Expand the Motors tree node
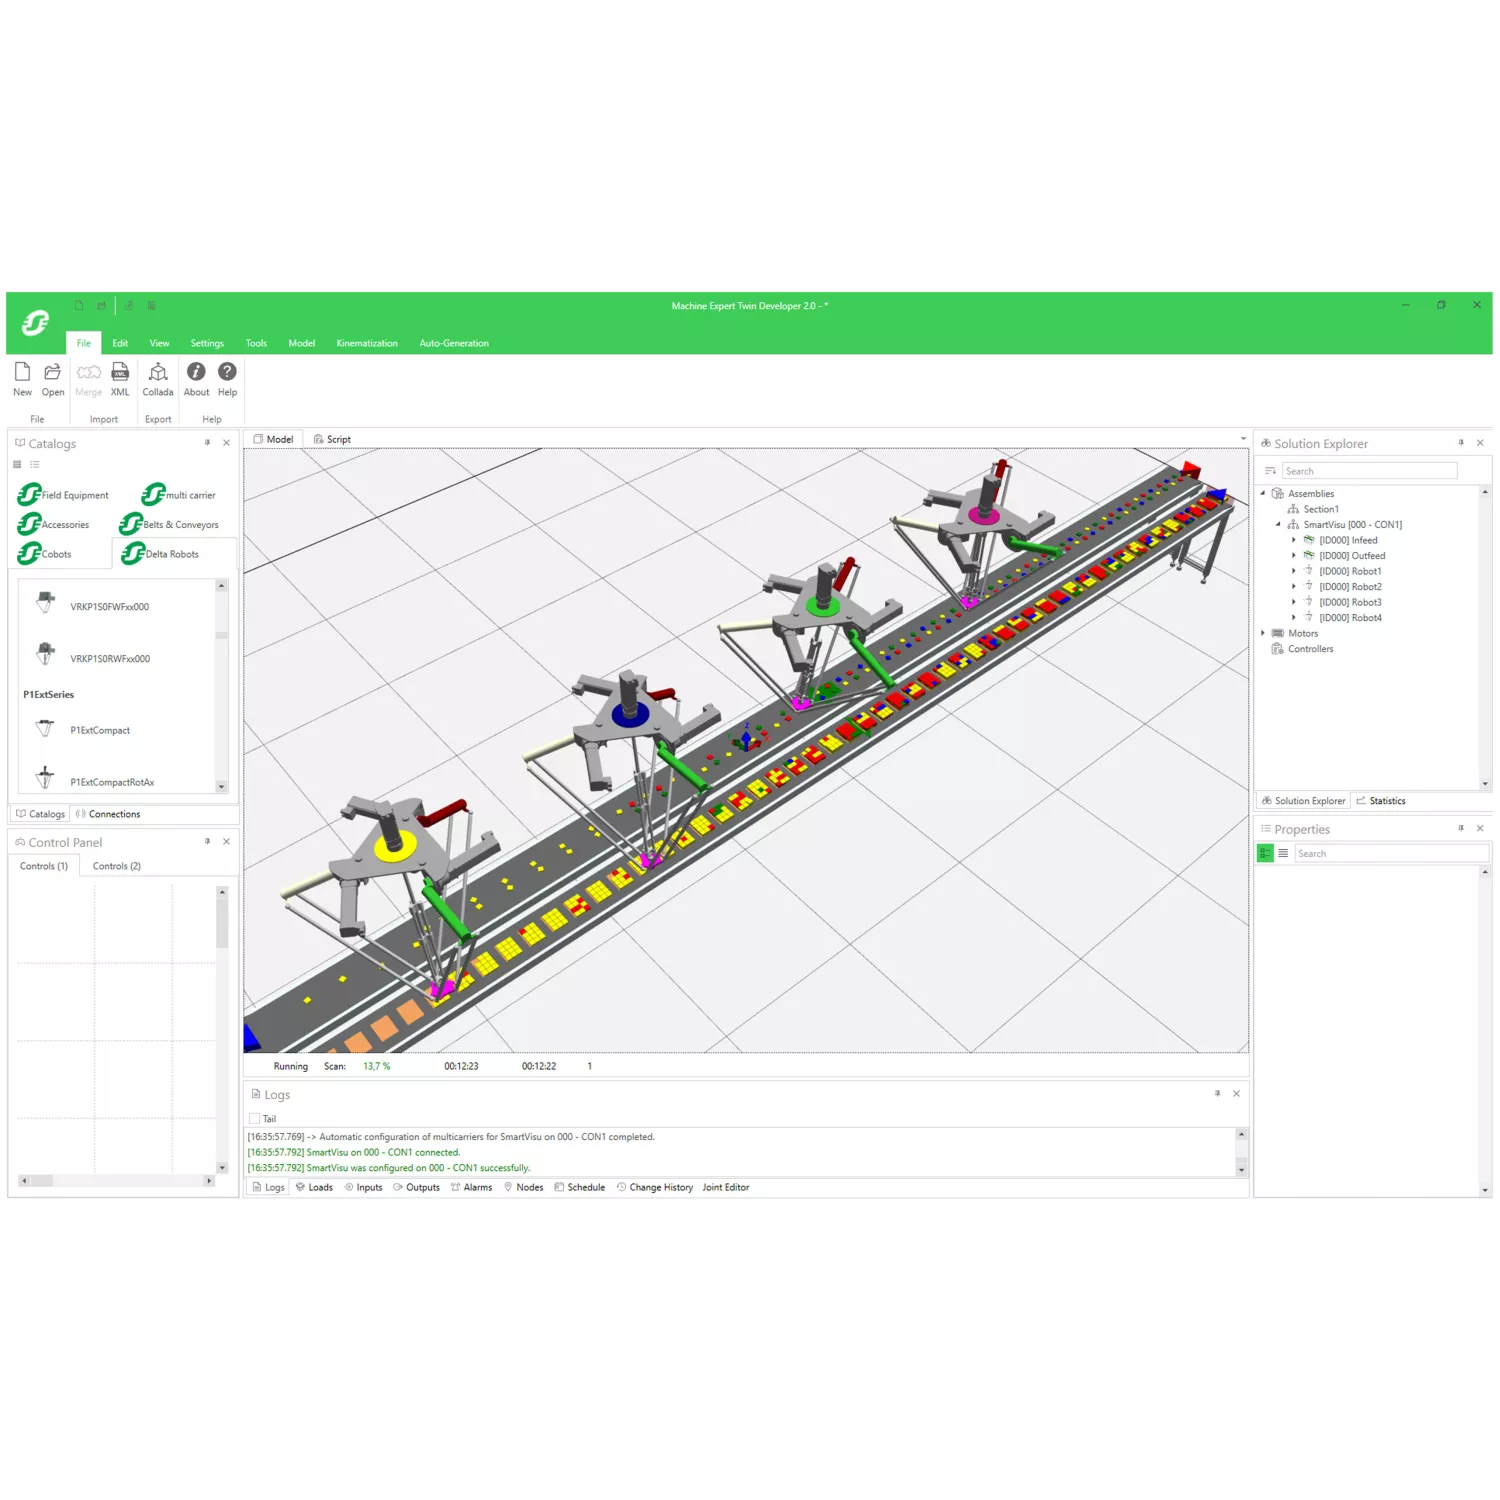 pos(1263,633)
